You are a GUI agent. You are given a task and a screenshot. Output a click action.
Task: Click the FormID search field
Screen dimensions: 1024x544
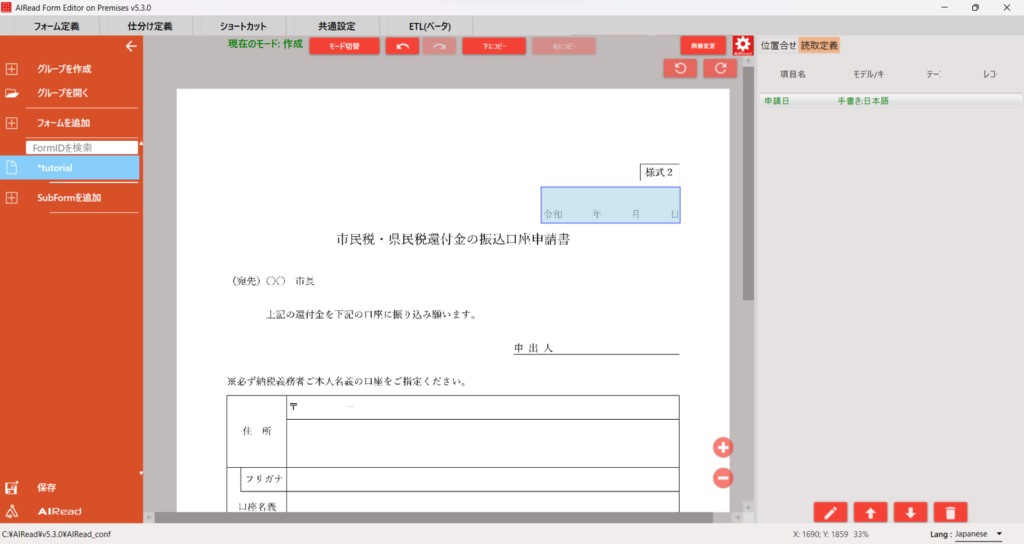pyautogui.click(x=81, y=147)
